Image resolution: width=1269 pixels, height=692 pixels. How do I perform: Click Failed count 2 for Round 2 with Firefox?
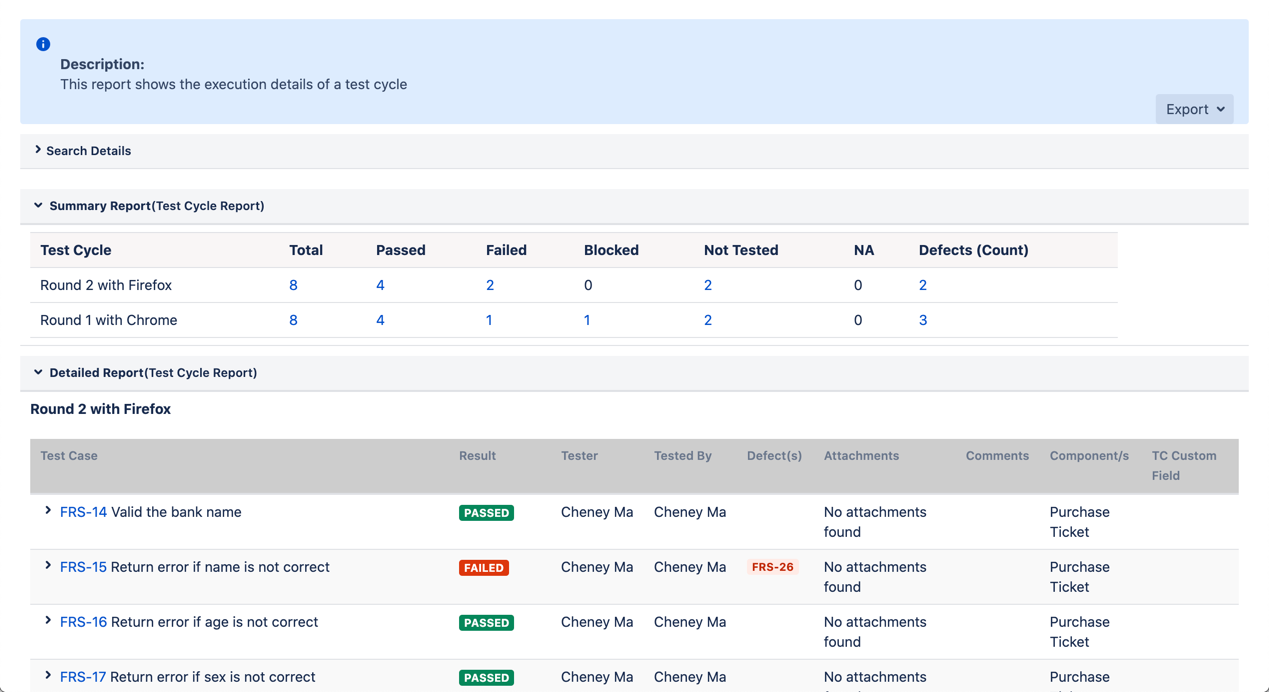point(490,285)
